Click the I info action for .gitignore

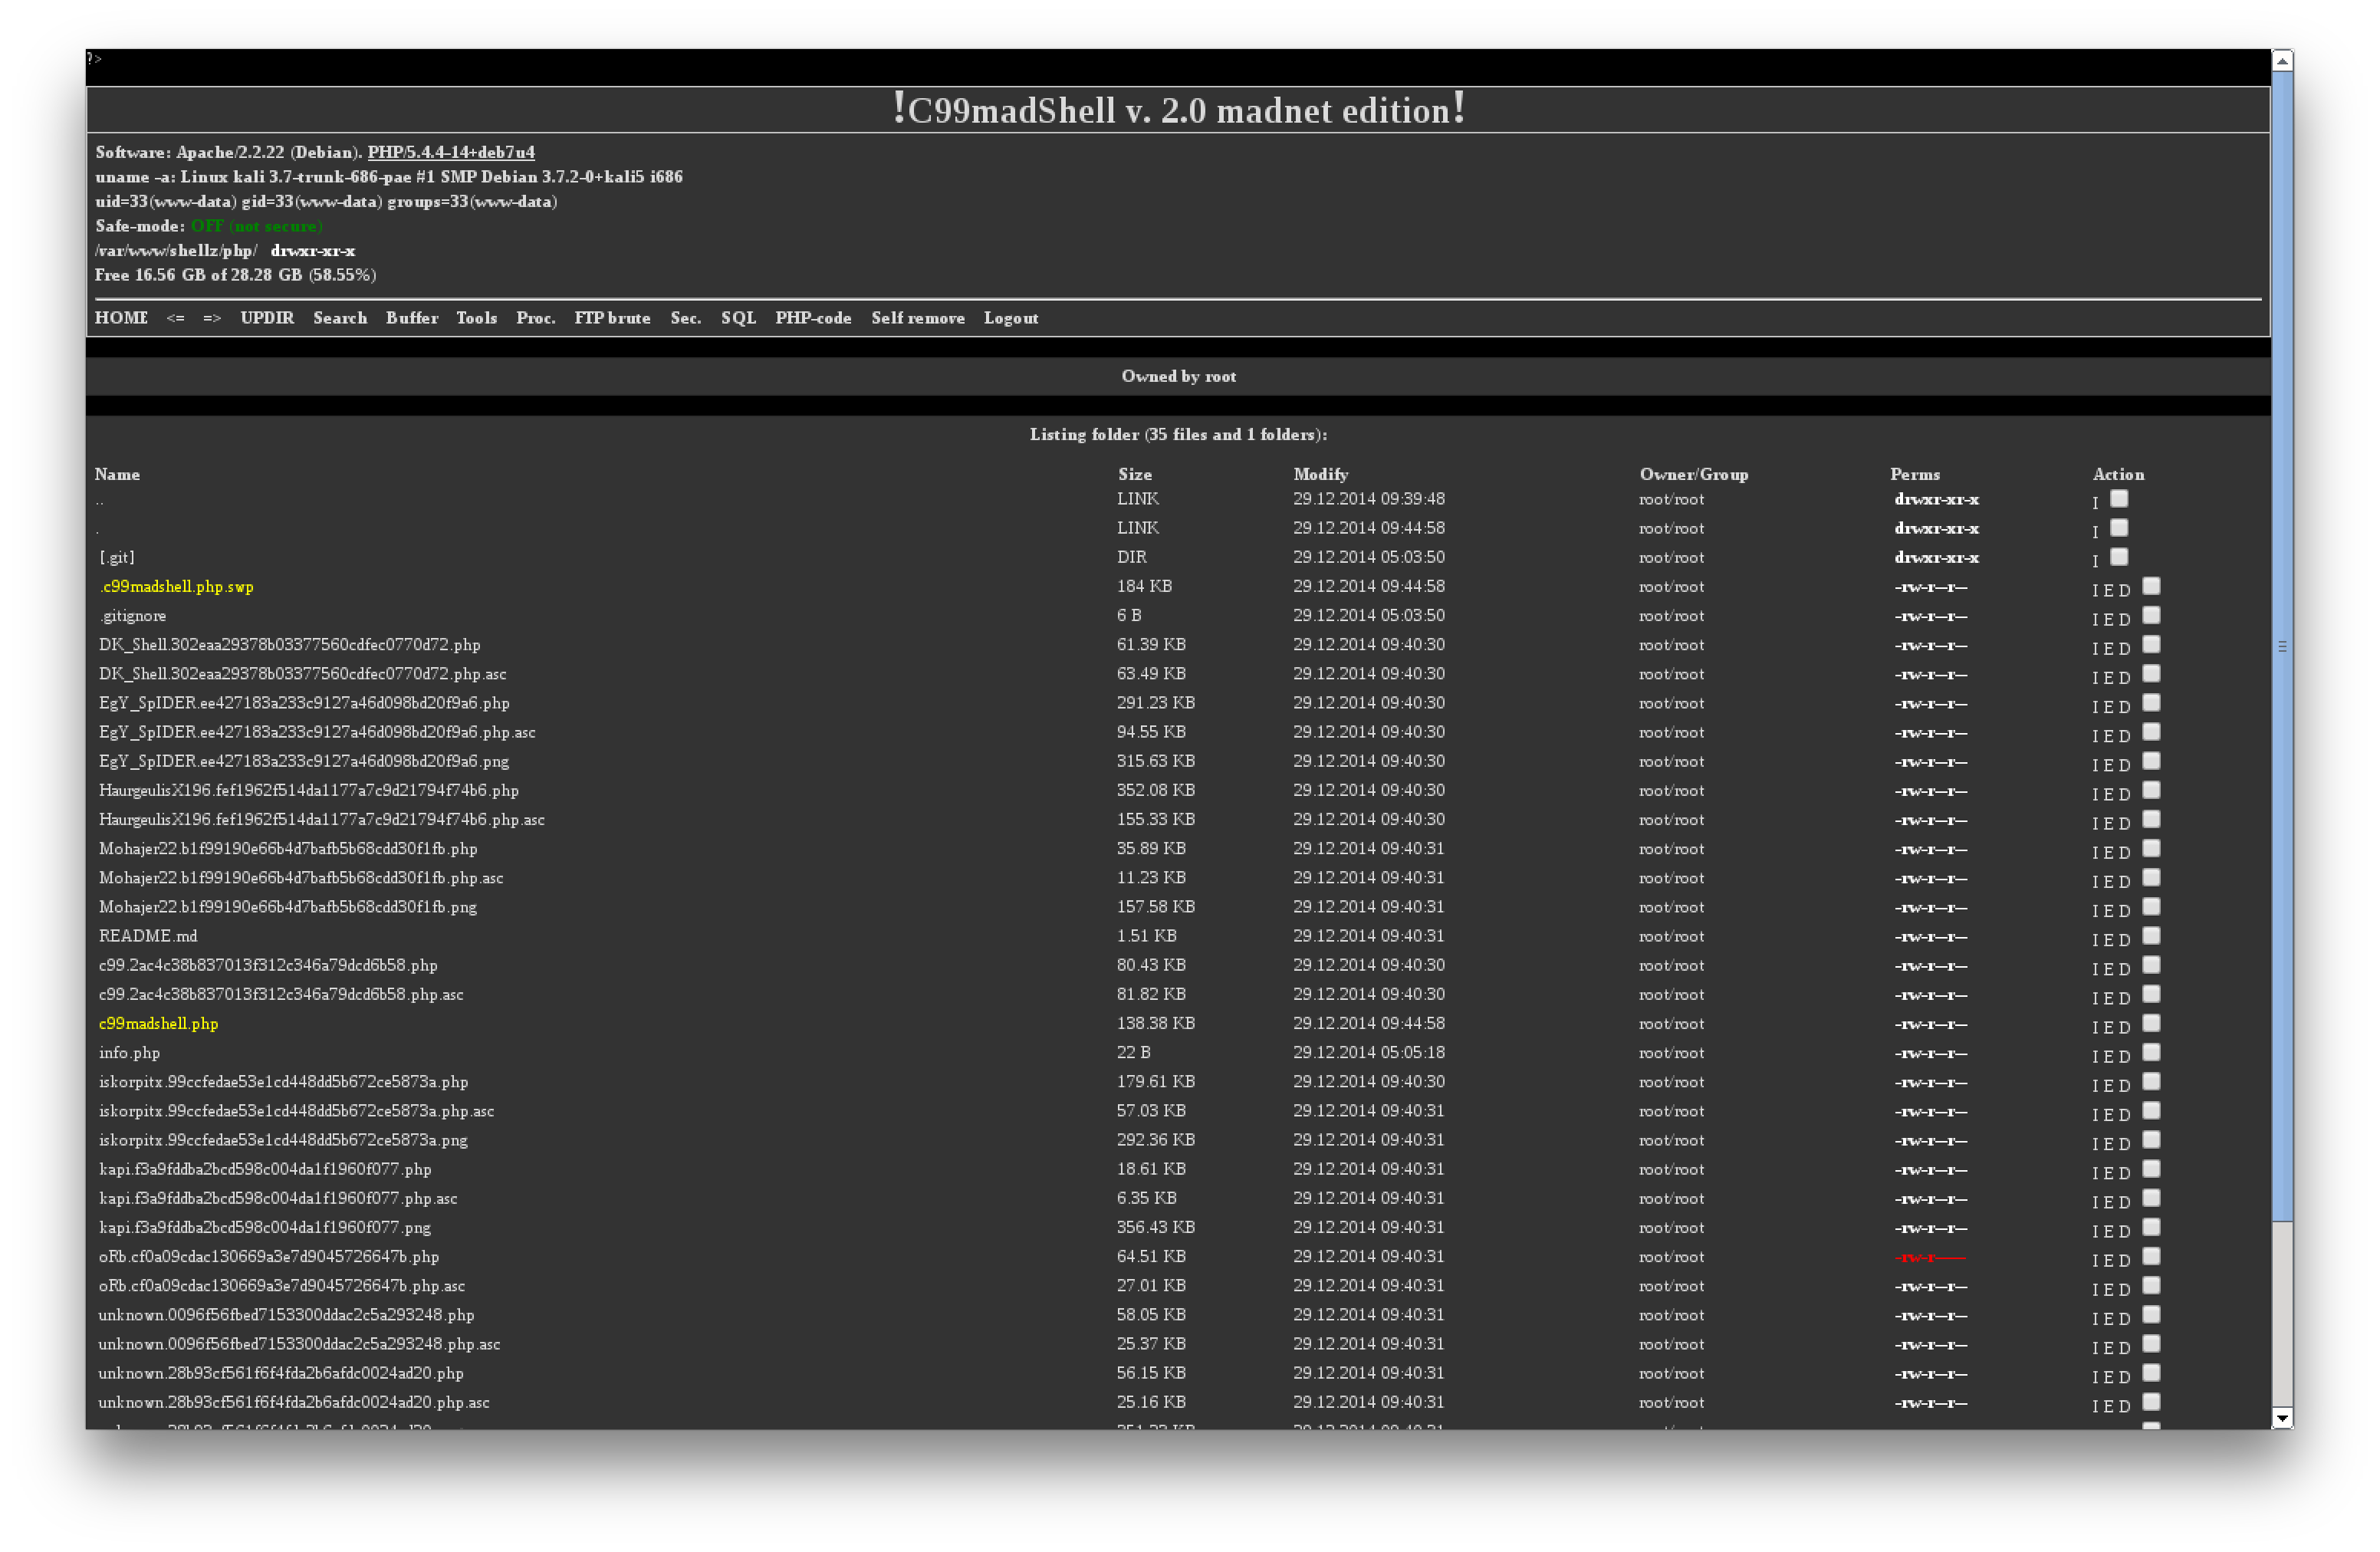[x=2095, y=620]
